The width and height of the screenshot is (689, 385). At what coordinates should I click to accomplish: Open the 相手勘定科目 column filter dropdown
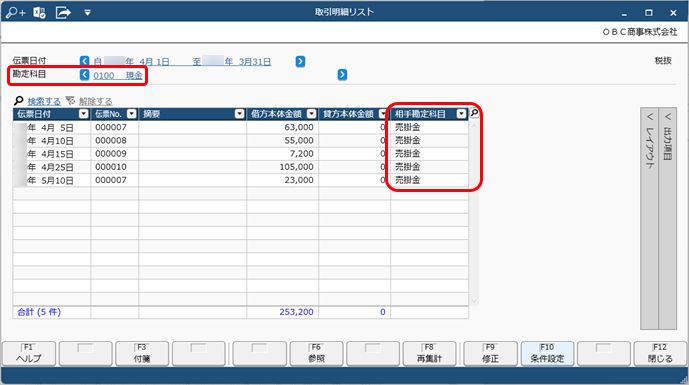tap(461, 114)
